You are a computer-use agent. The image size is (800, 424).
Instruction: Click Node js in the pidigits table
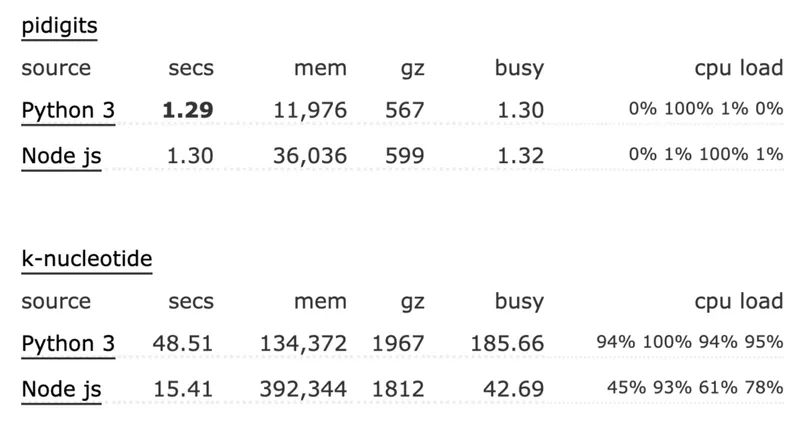point(61,153)
